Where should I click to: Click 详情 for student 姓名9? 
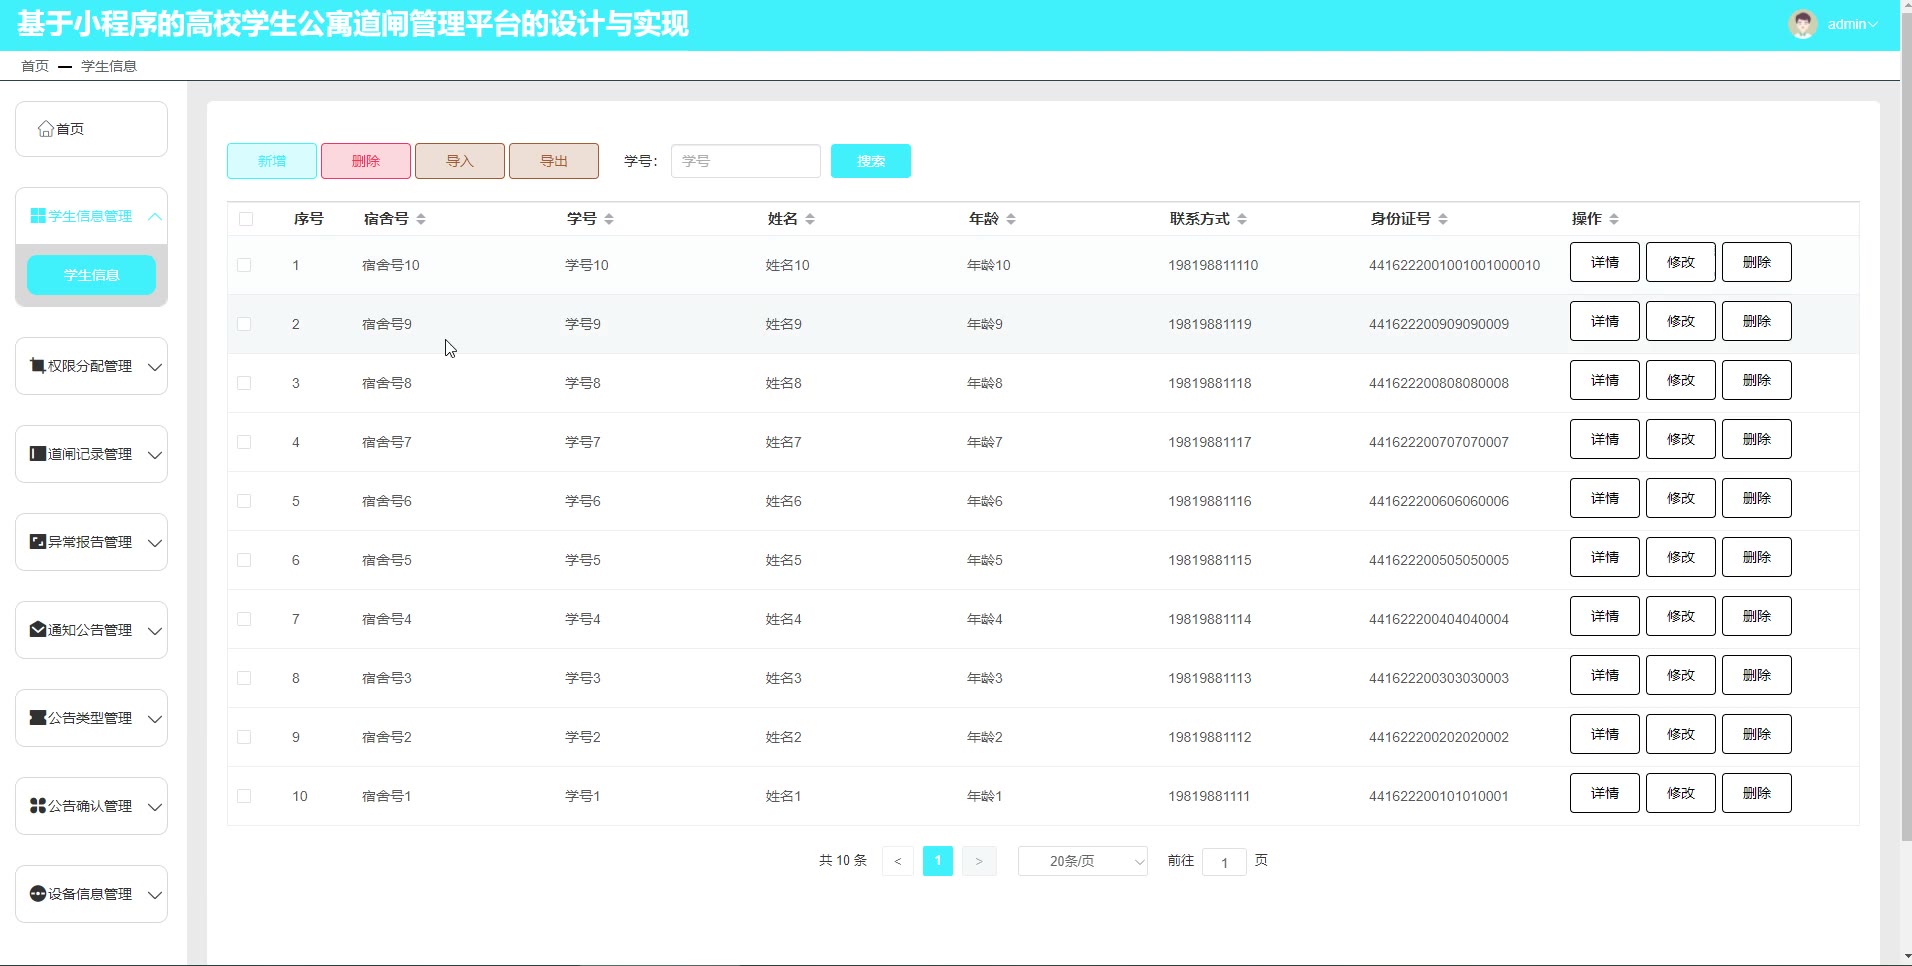1604,321
